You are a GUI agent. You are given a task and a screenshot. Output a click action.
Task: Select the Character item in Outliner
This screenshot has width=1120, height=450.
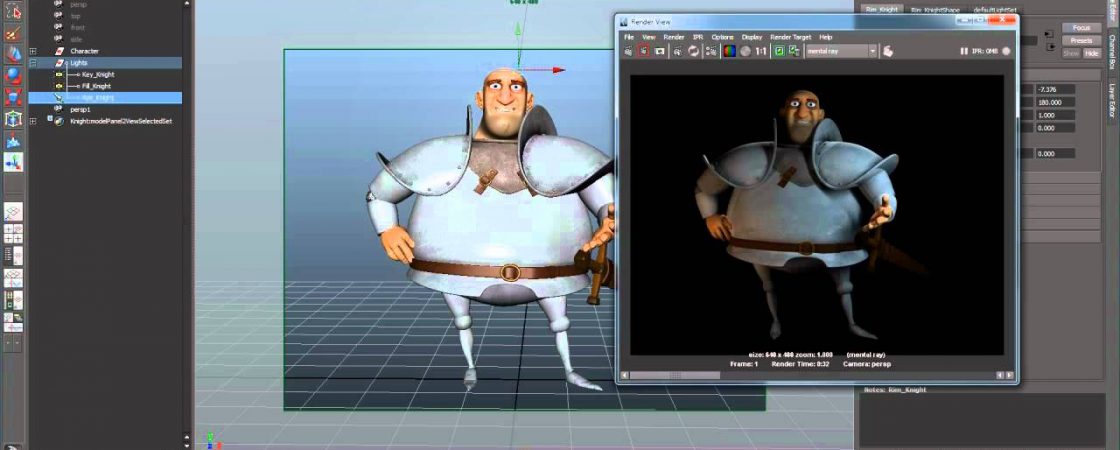tap(84, 51)
